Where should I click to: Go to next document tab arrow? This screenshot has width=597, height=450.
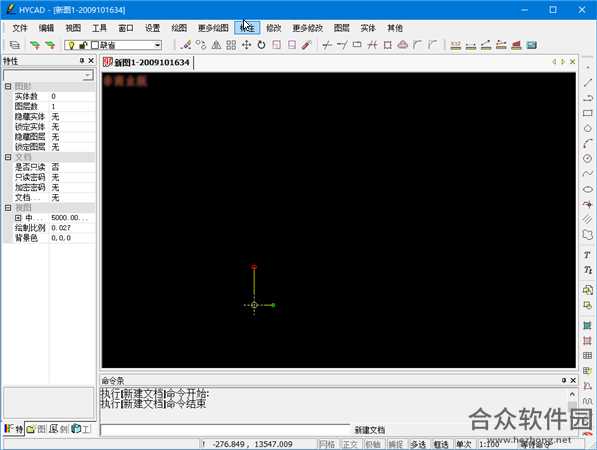(563, 62)
